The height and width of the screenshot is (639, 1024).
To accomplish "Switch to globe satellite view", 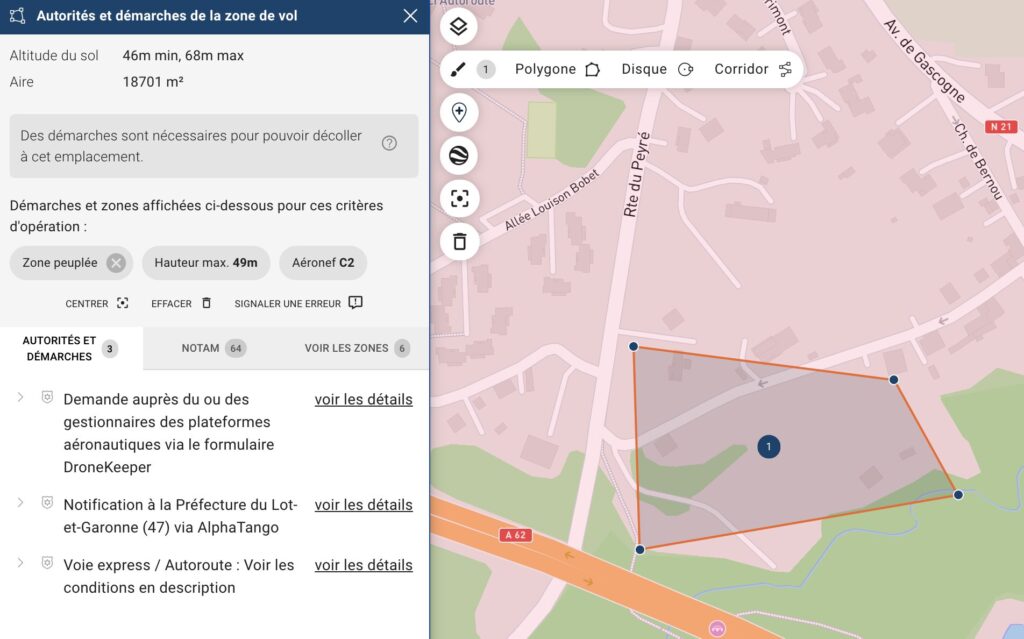I will tap(459, 155).
